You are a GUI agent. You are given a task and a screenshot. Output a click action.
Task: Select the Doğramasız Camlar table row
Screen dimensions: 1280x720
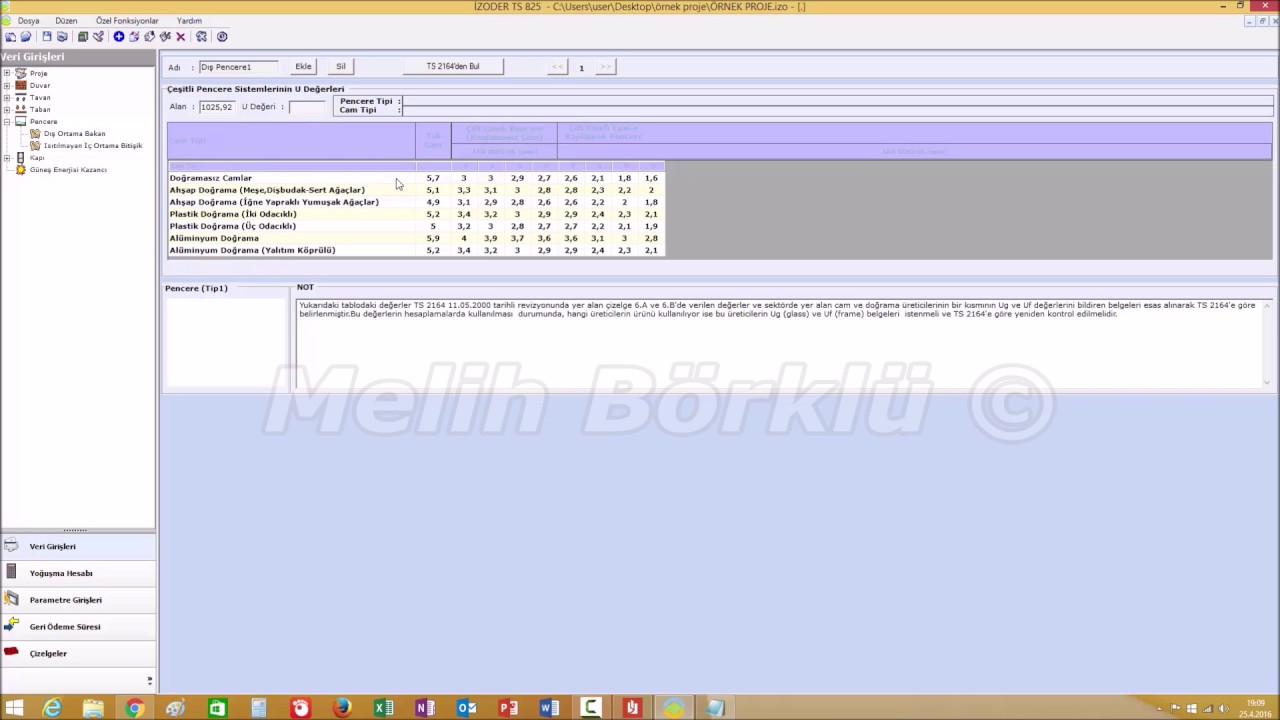(416, 178)
